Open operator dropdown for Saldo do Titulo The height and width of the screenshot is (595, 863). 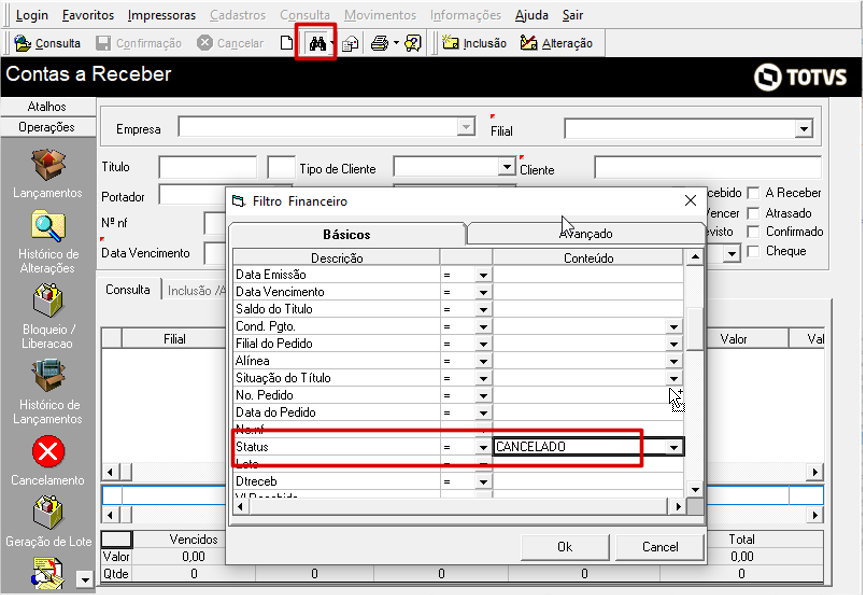coord(483,309)
